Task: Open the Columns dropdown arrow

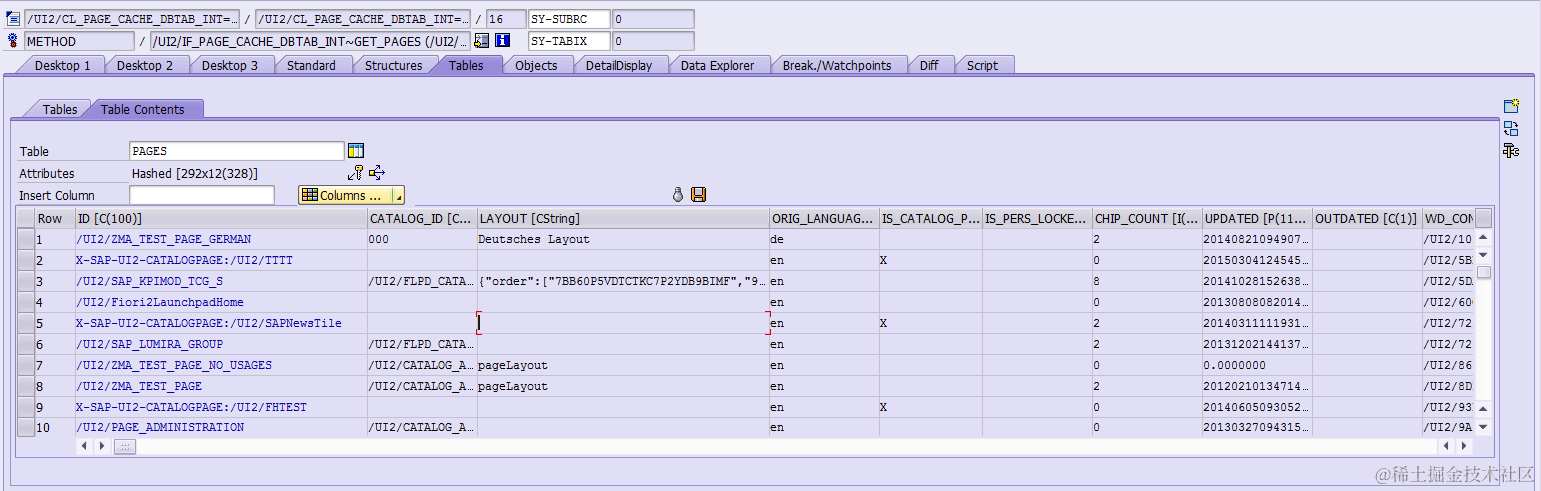Action: tap(397, 196)
